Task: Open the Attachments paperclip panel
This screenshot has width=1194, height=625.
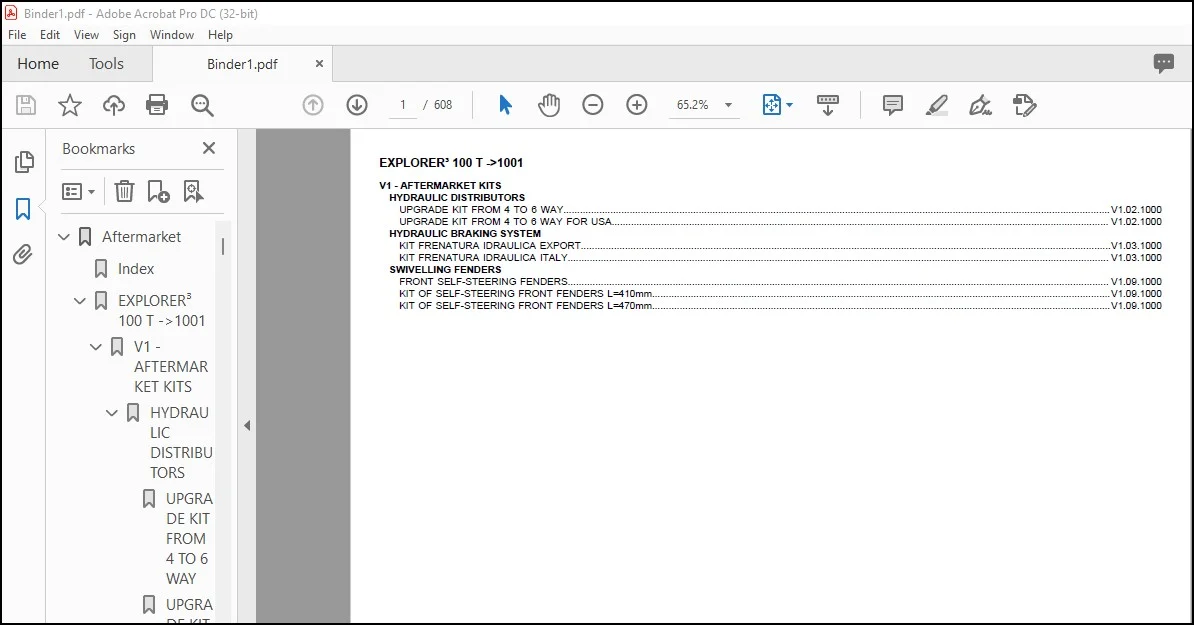Action: (x=23, y=254)
